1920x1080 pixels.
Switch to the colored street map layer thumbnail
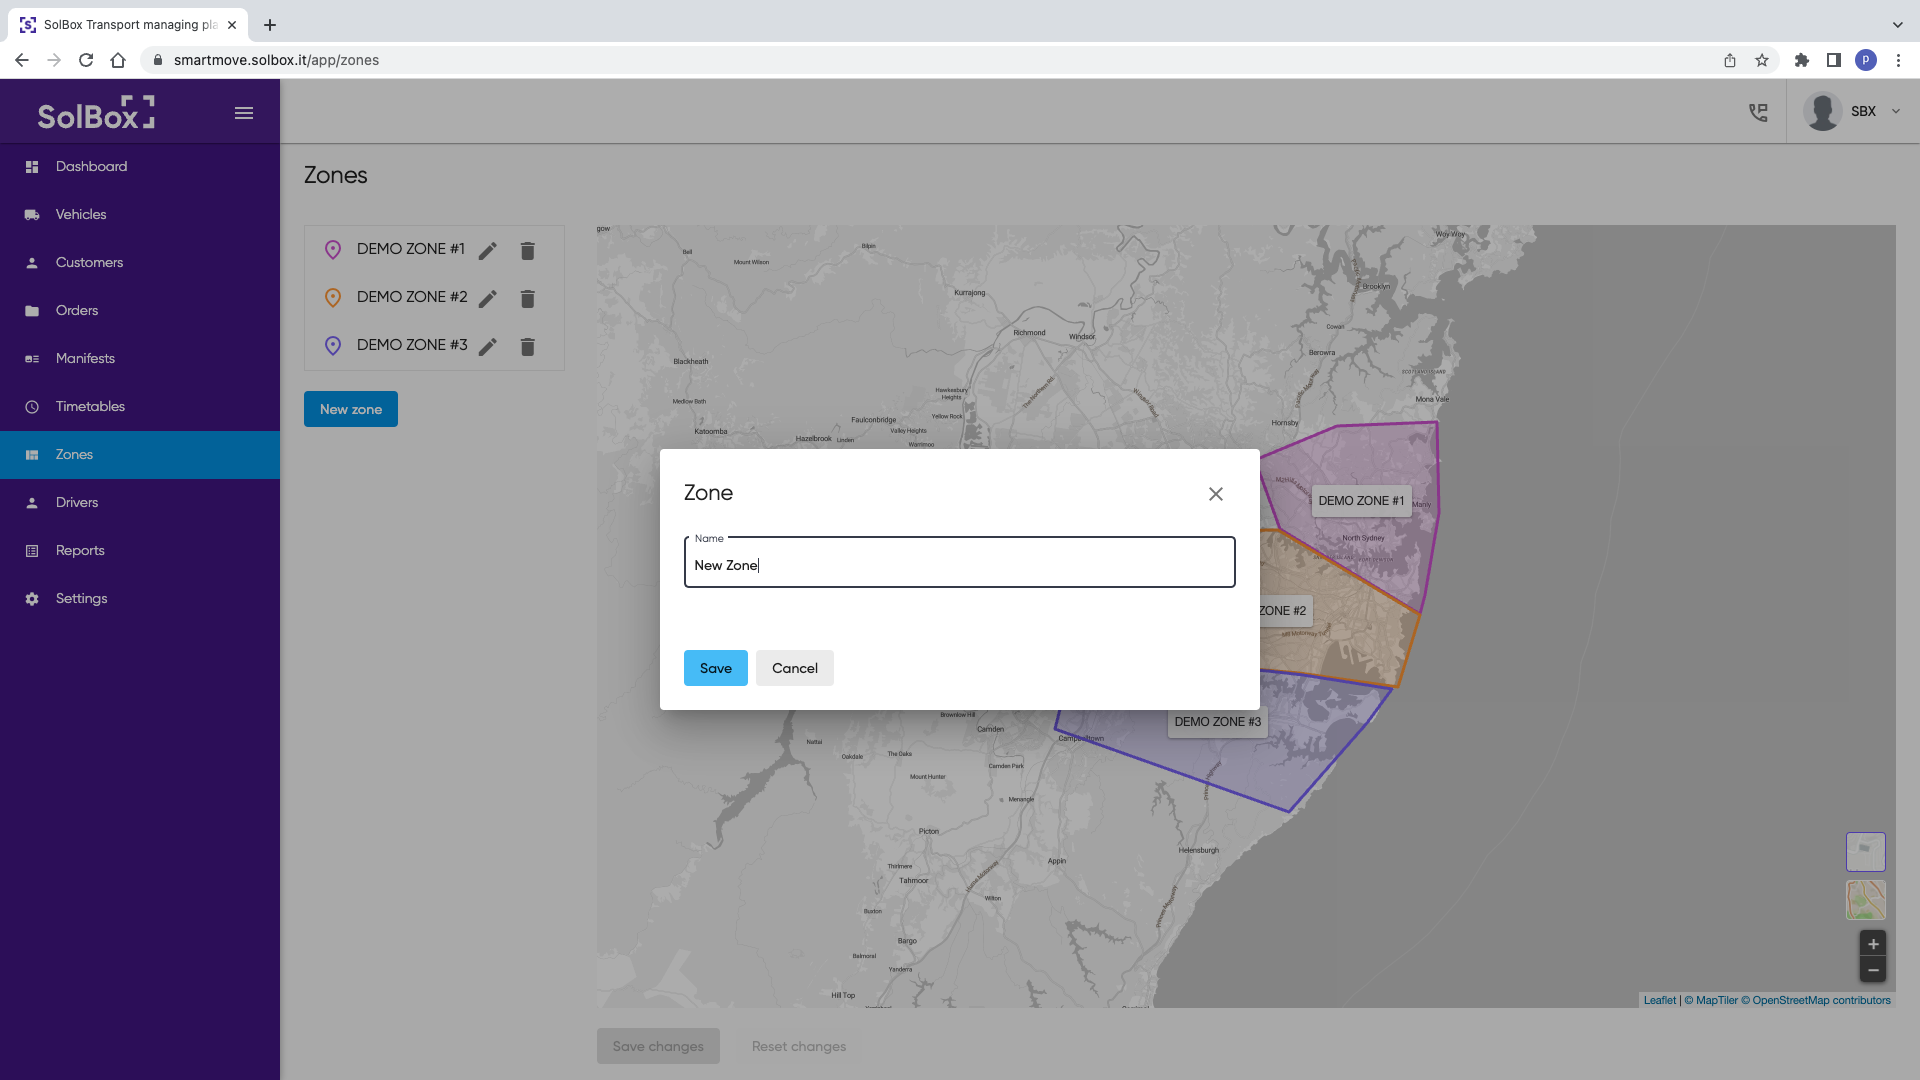click(x=1865, y=900)
